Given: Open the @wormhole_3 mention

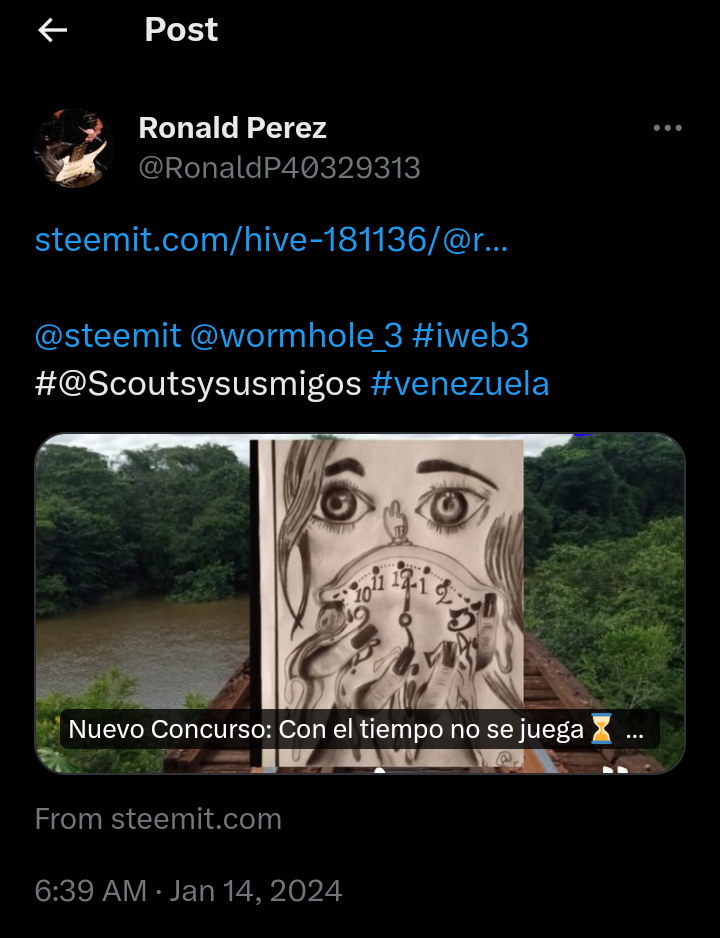Looking at the screenshot, I should pyautogui.click(x=297, y=336).
